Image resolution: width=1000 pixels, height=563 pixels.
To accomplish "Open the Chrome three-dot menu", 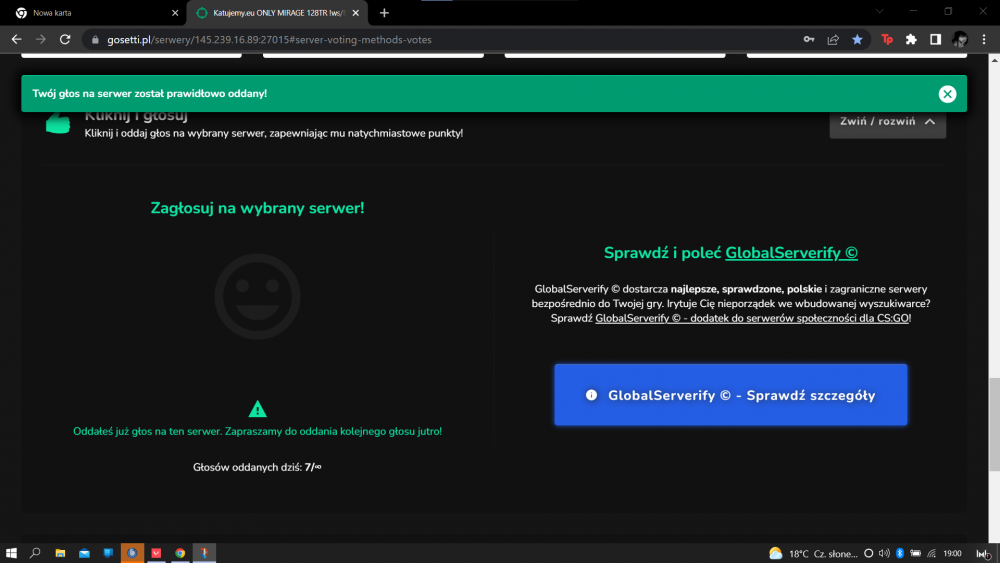I will pos(983,40).
